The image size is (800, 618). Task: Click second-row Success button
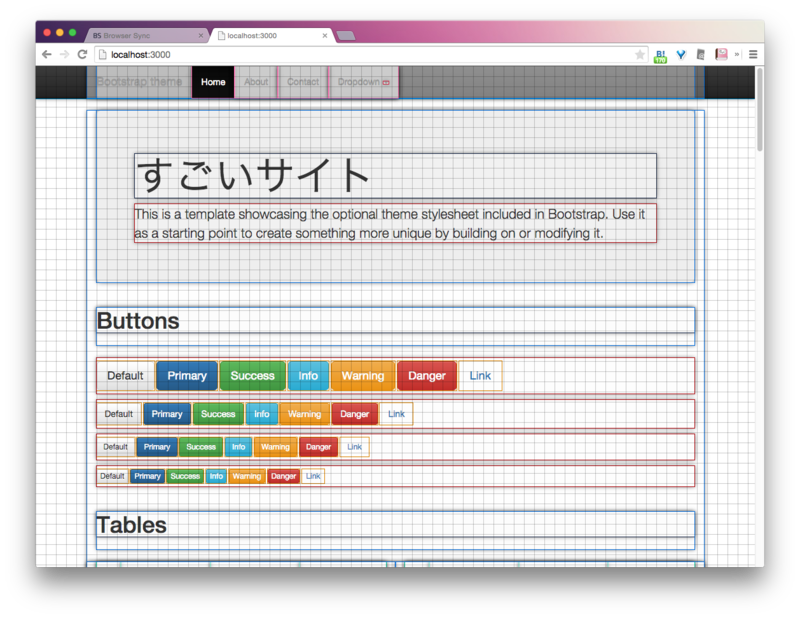tap(218, 414)
